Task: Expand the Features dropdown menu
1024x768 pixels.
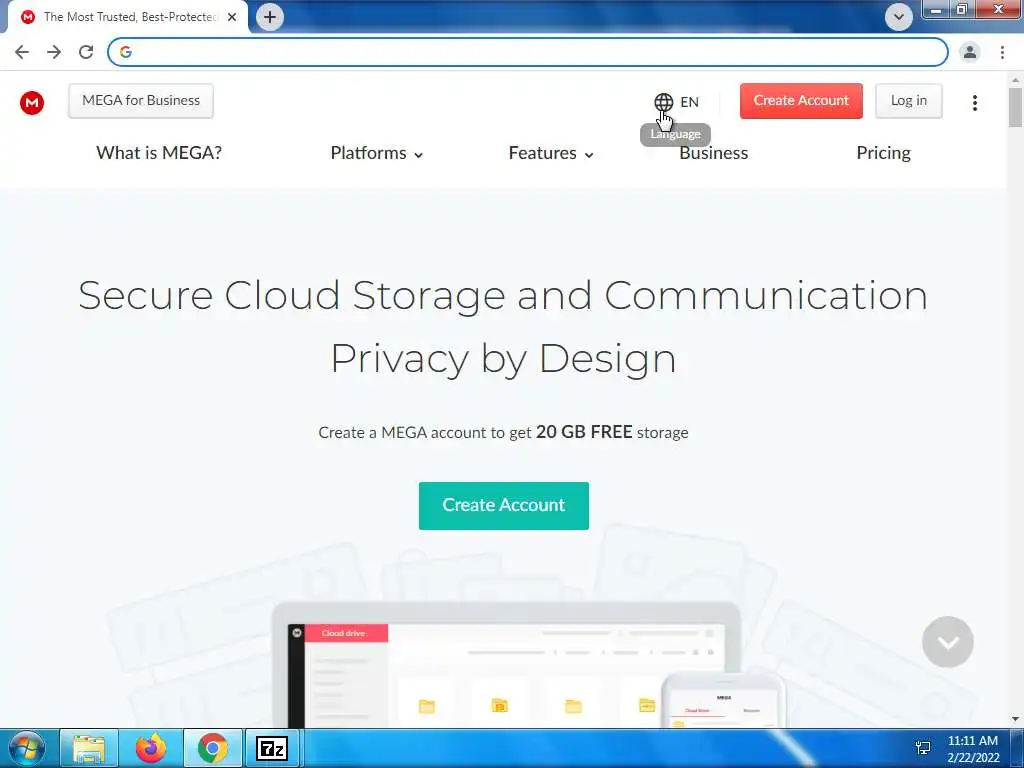Action: pyautogui.click(x=551, y=153)
